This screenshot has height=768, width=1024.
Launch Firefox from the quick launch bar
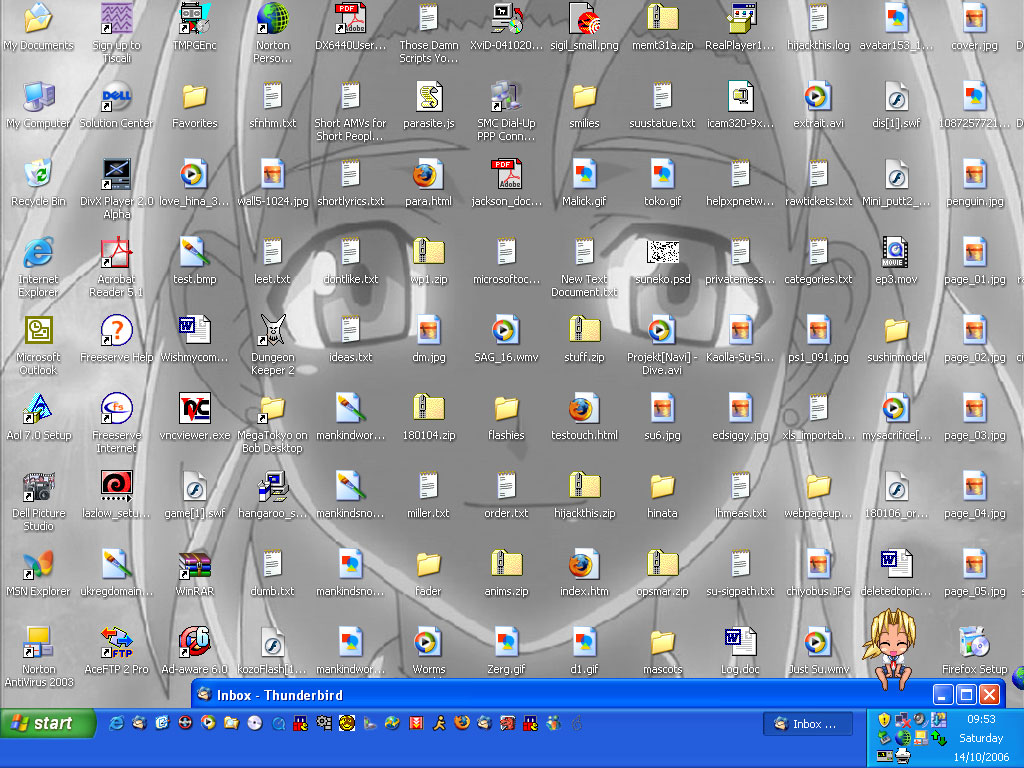(x=462, y=722)
